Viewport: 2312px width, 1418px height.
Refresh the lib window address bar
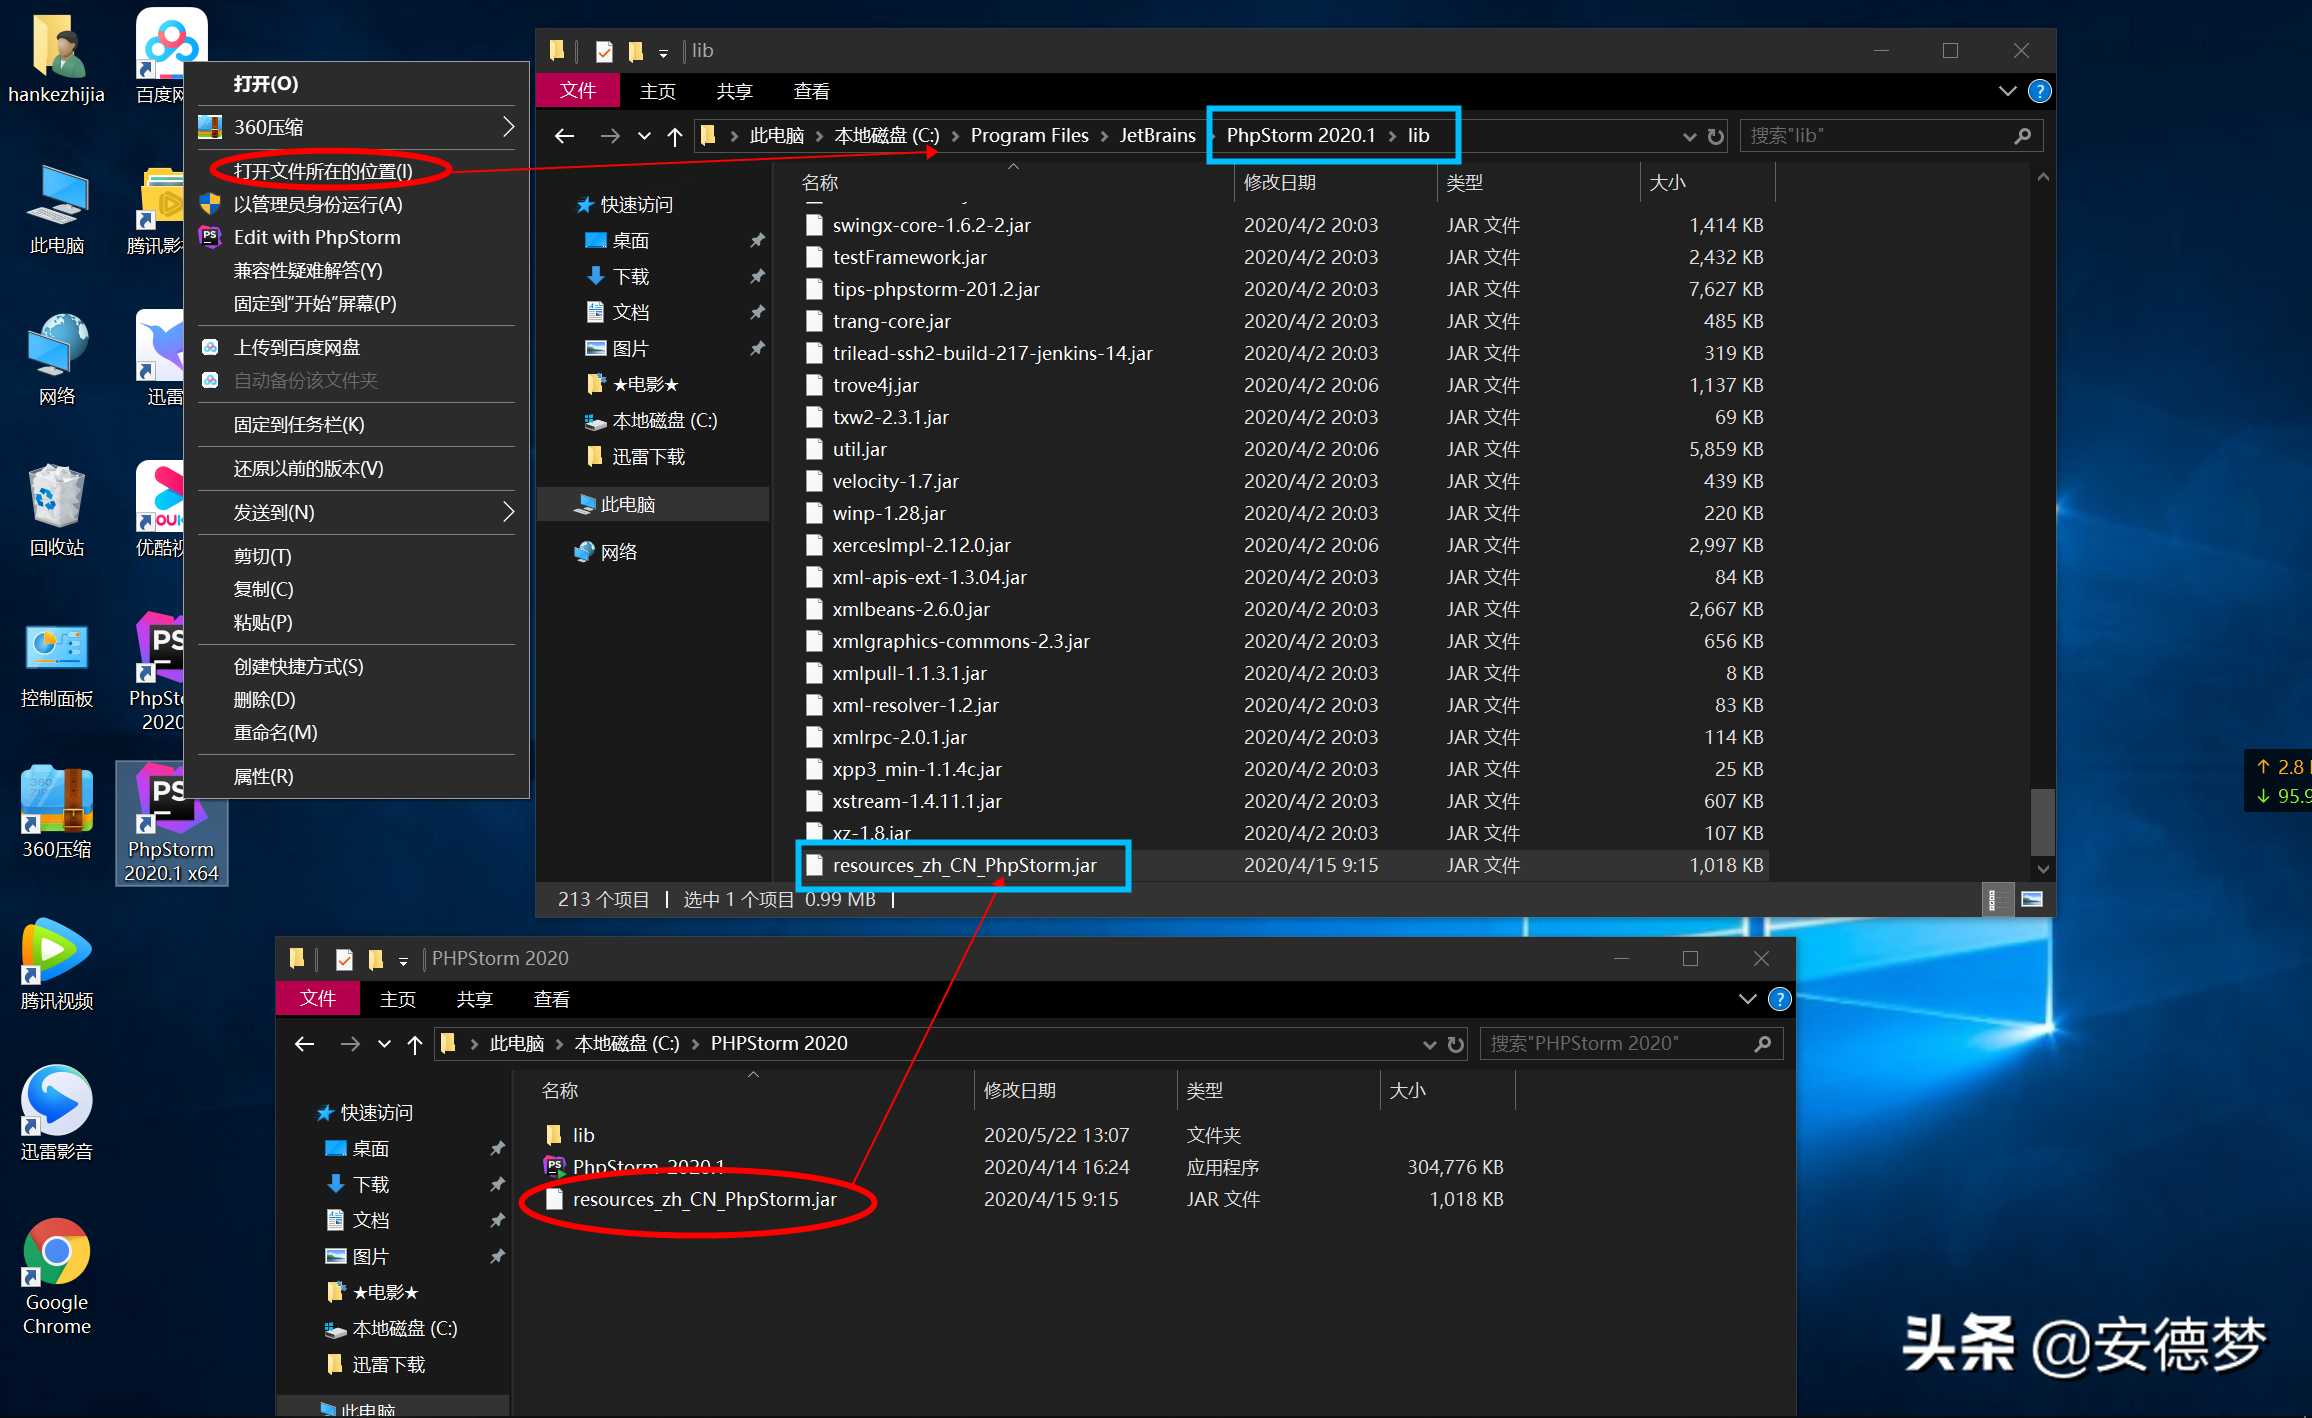[x=1716, y=136]
